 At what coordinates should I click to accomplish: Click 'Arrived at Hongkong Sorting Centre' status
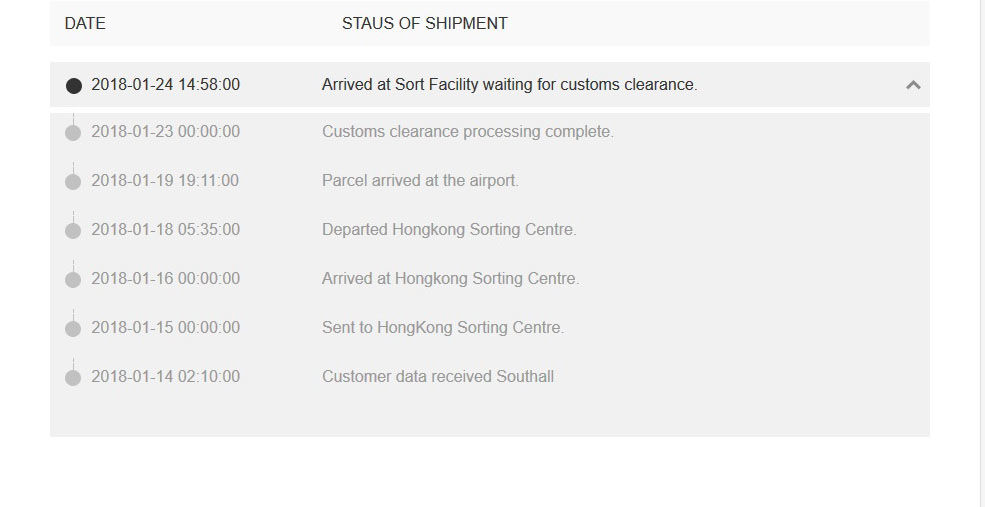(x=450, y=279)
